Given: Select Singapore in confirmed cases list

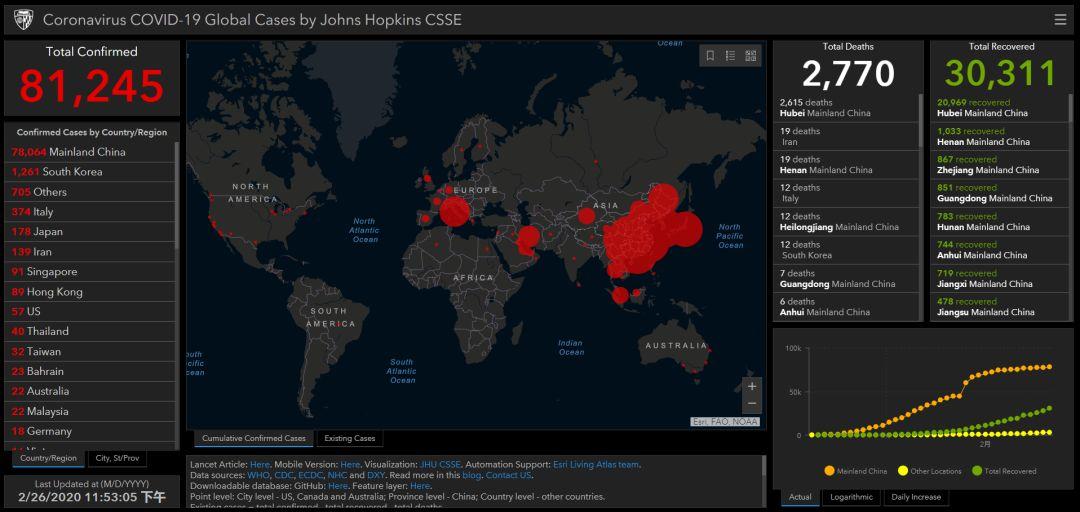Looking at the screenshot, I should tap(91, 272).
